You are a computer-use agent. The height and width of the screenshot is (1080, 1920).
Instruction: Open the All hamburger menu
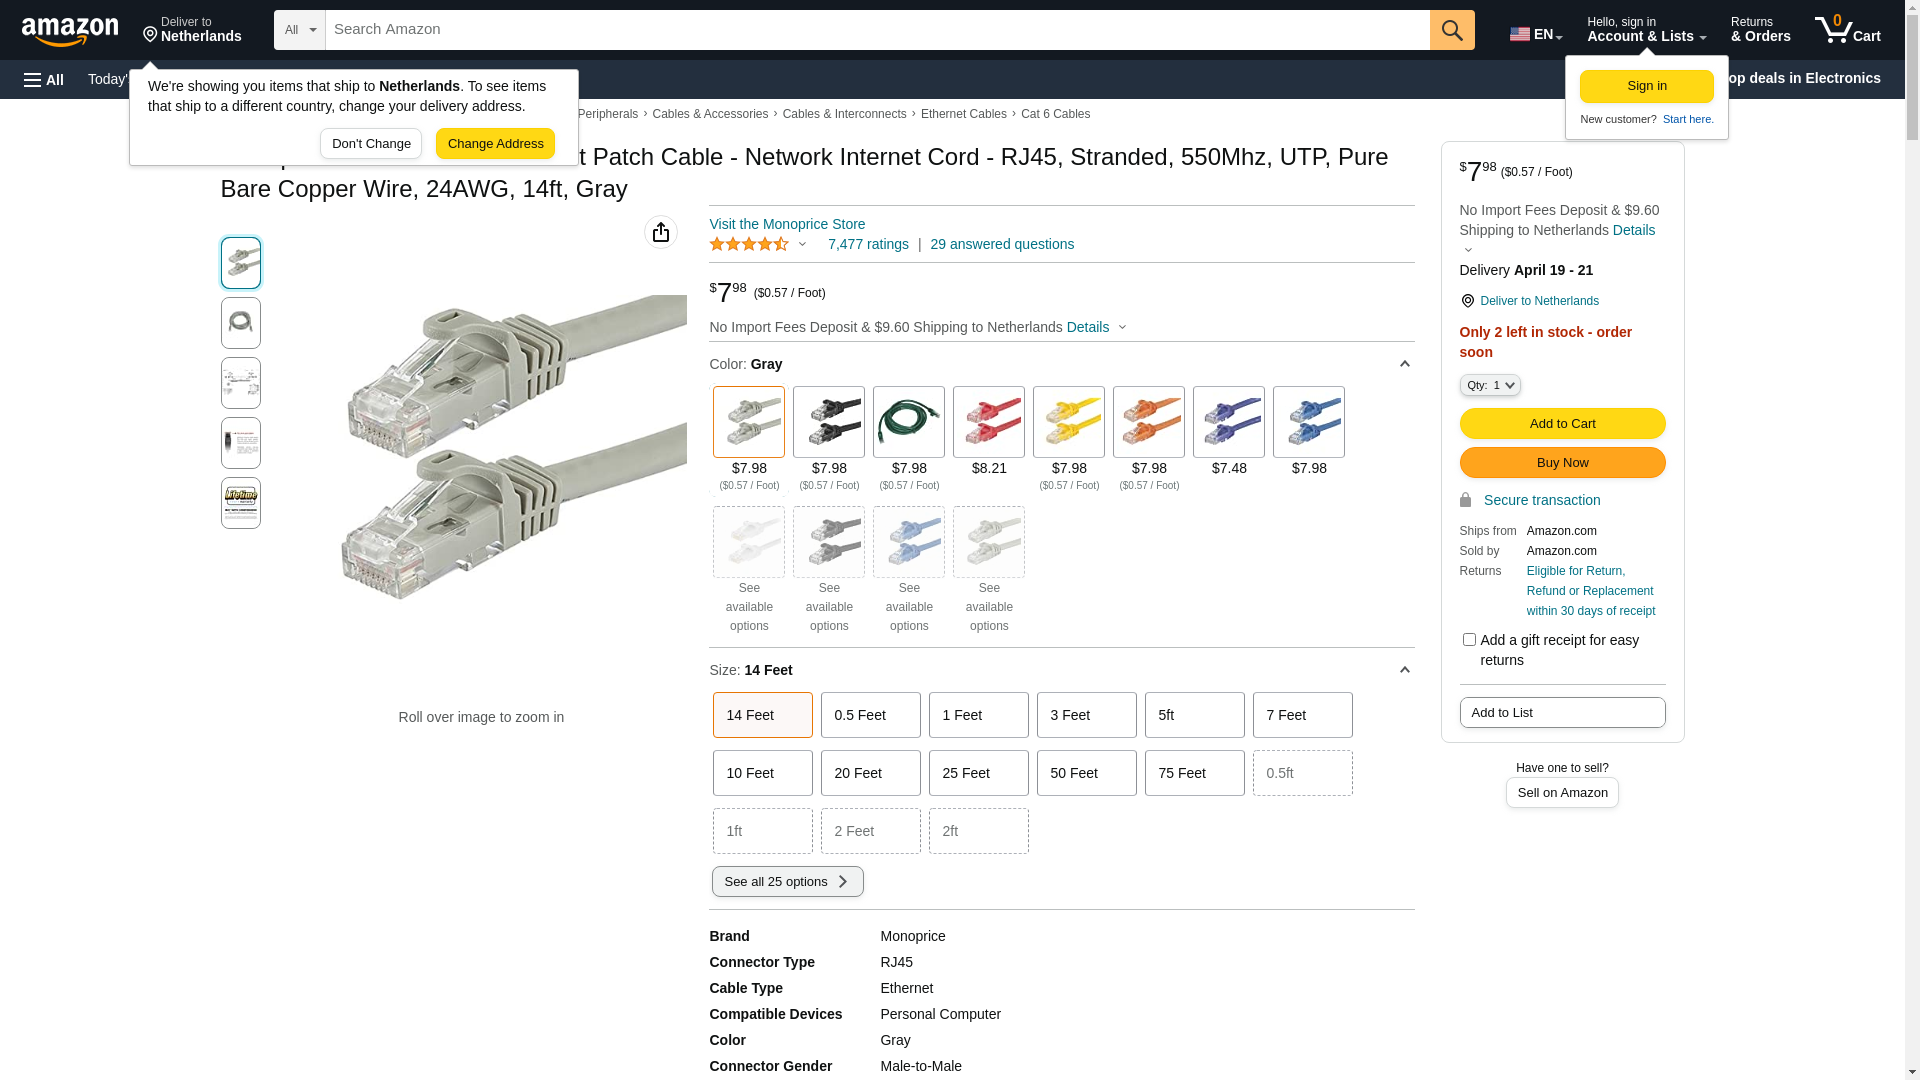coord(44,79)
